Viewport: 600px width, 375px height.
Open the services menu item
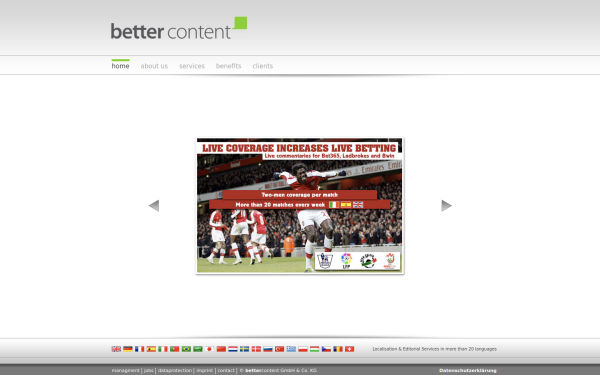[x=192, y=66]
